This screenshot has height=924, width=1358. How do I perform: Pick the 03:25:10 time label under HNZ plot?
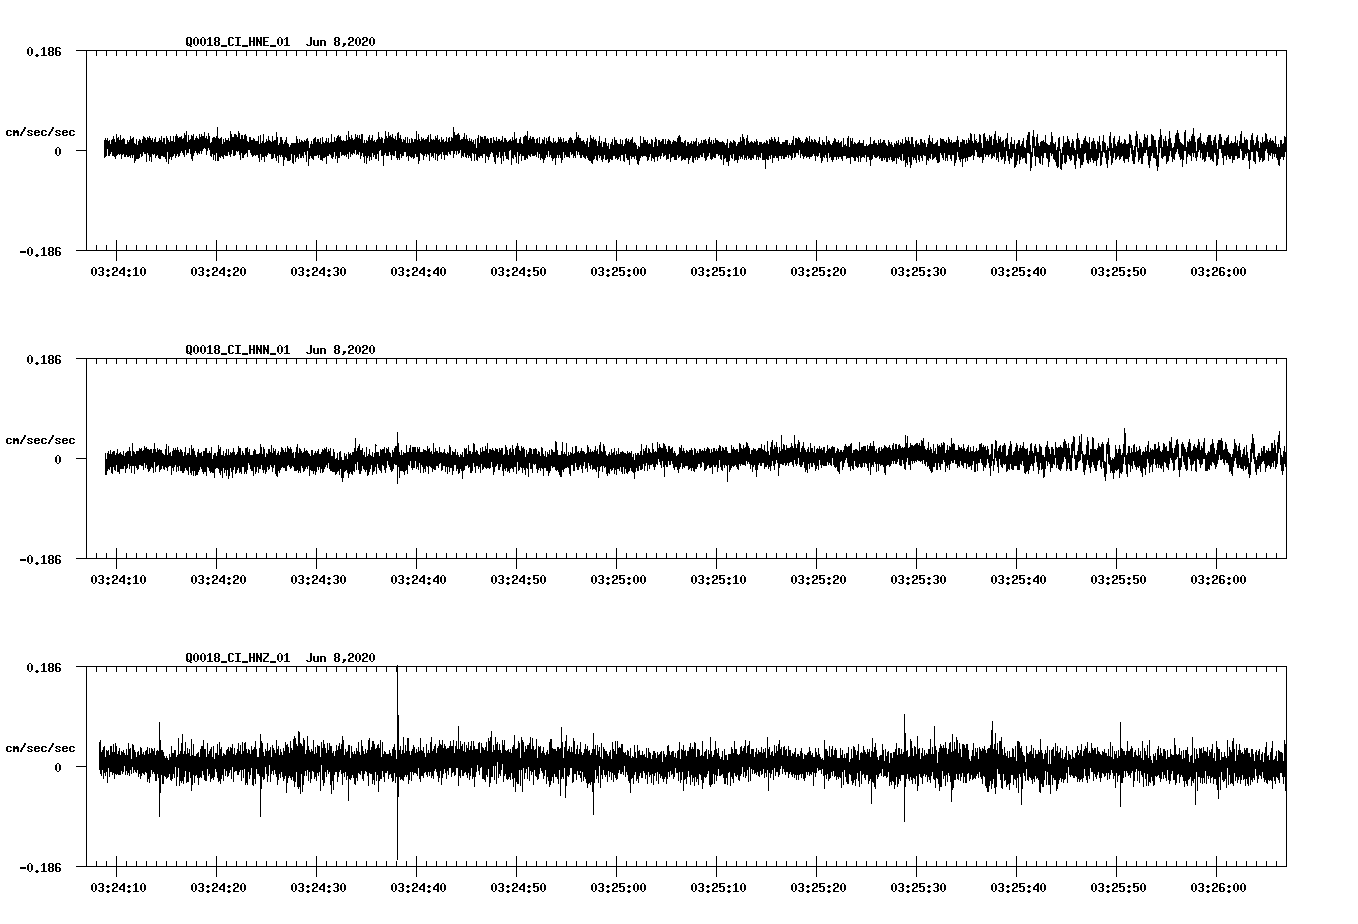pos(718,887)
